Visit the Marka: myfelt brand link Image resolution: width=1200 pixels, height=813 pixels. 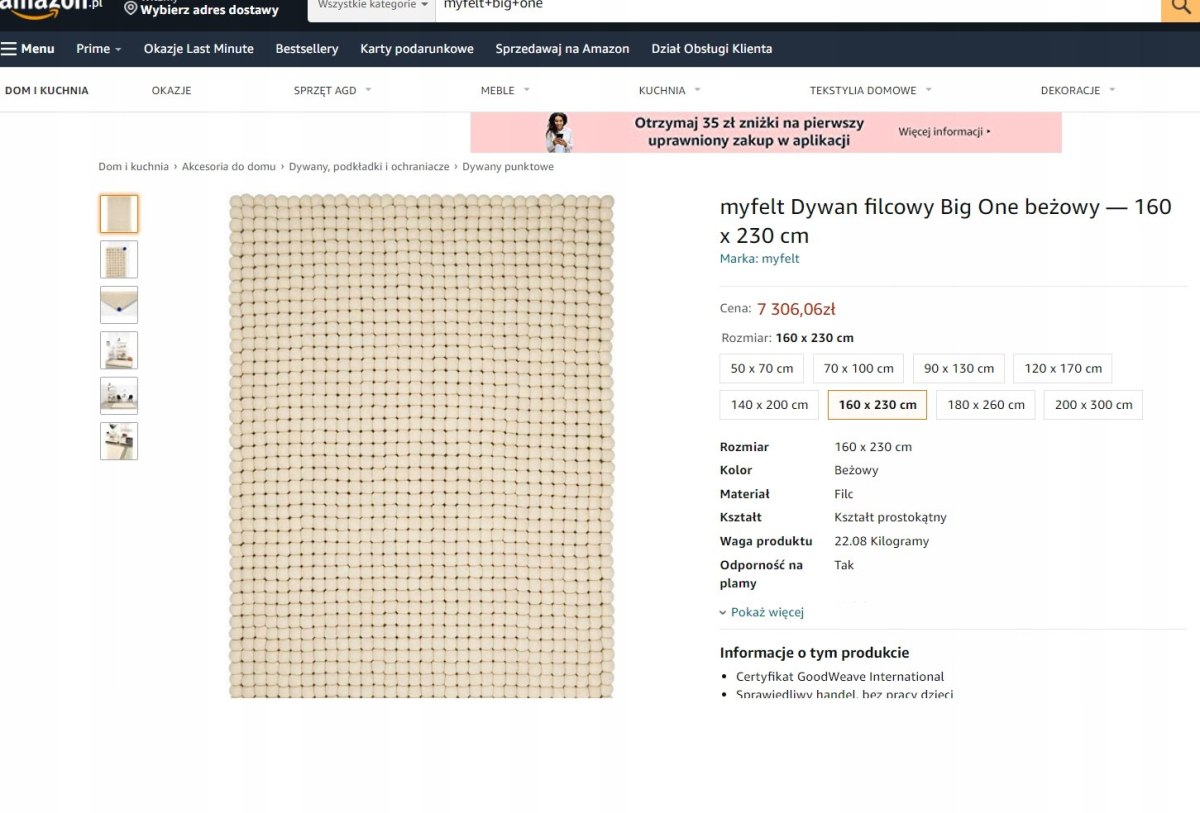click(759, 258)
